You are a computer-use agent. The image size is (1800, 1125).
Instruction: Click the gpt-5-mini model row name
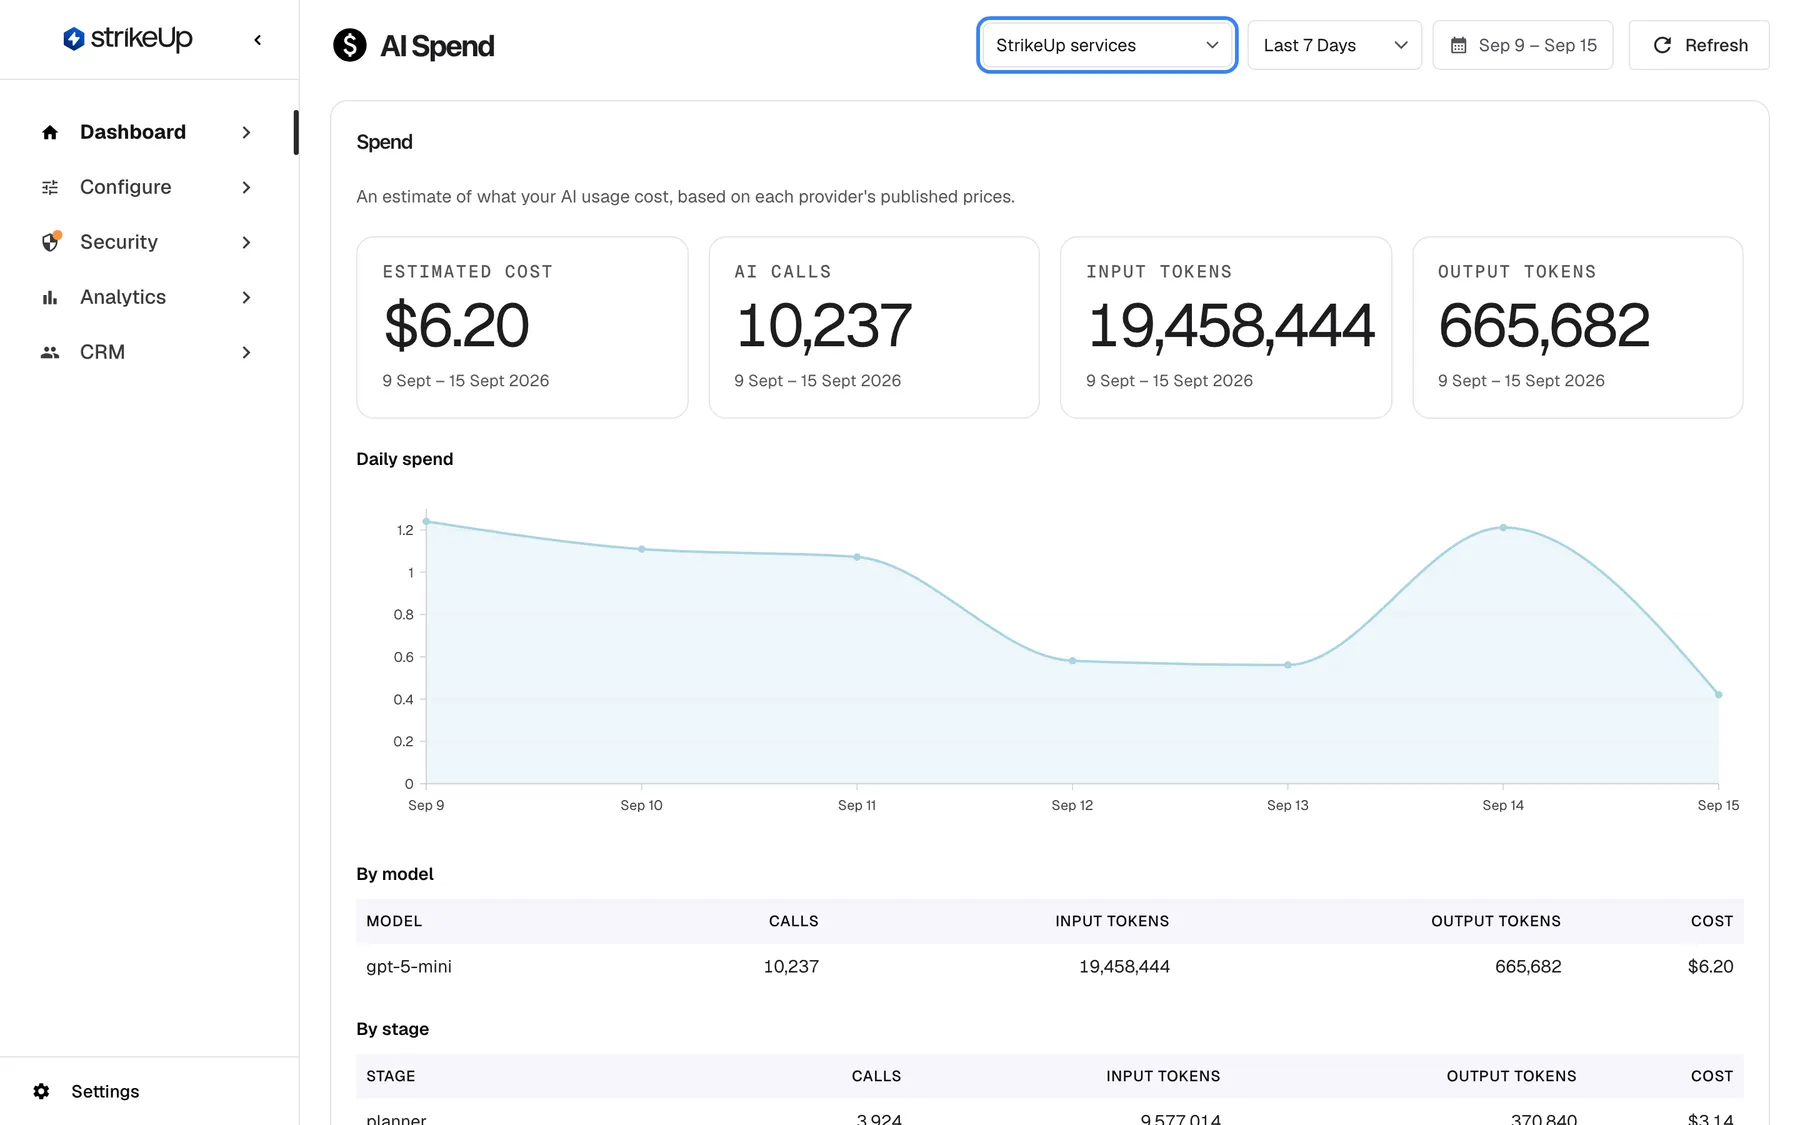409,967
